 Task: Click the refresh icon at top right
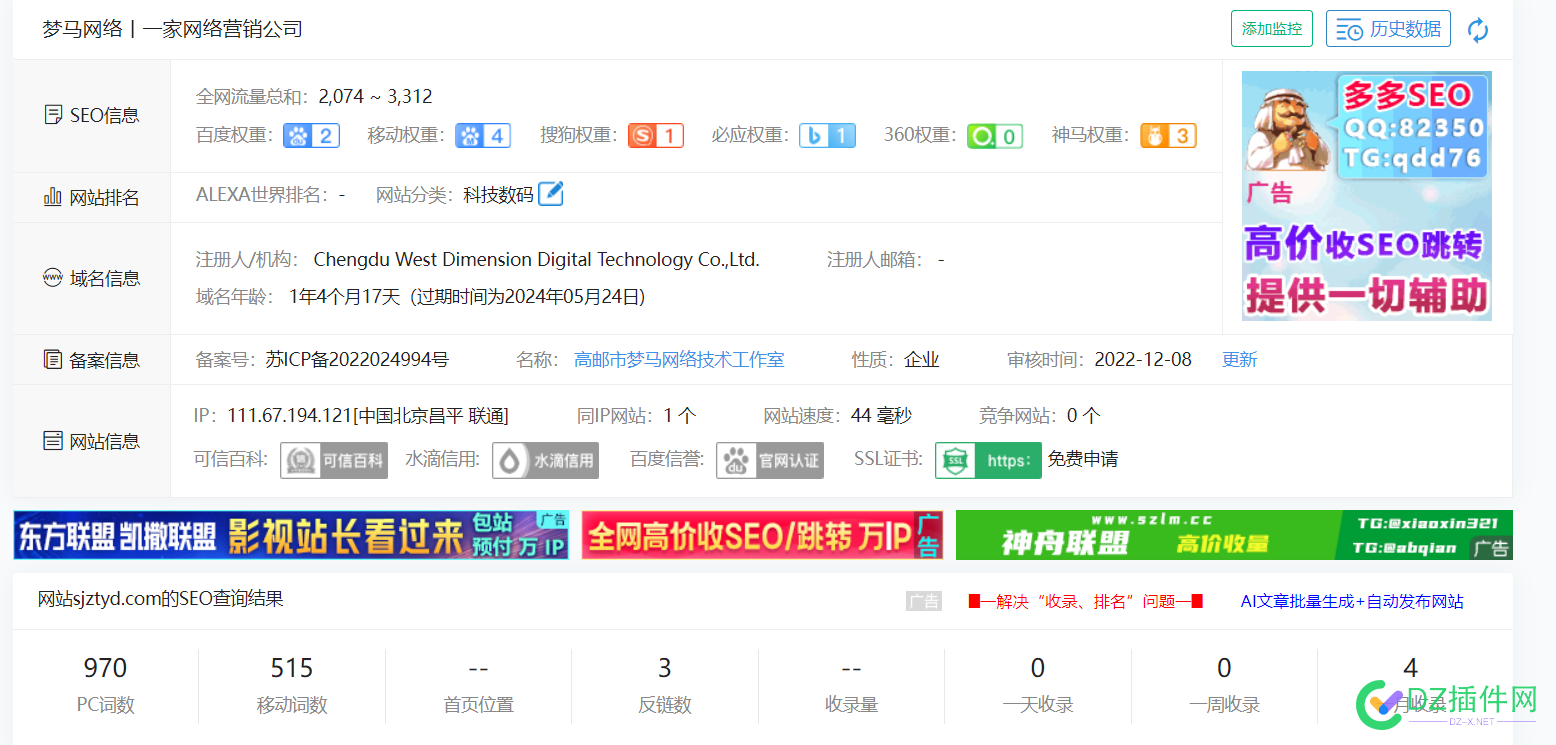coord(1477,30)
